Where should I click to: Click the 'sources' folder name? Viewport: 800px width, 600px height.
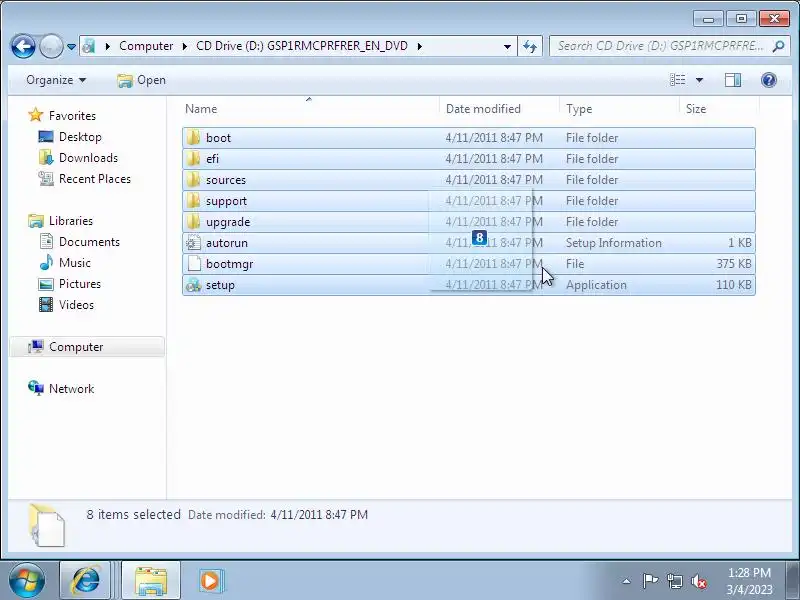point(226,180)
